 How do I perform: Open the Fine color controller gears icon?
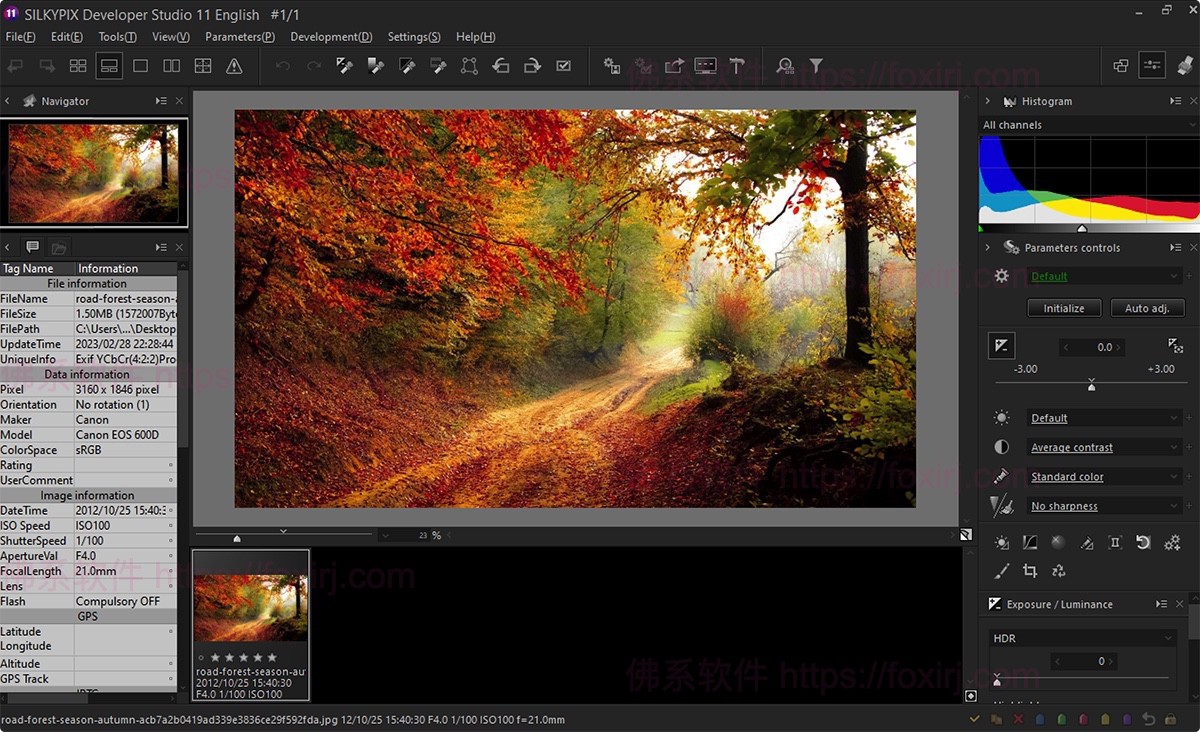tap(1172, 543)
